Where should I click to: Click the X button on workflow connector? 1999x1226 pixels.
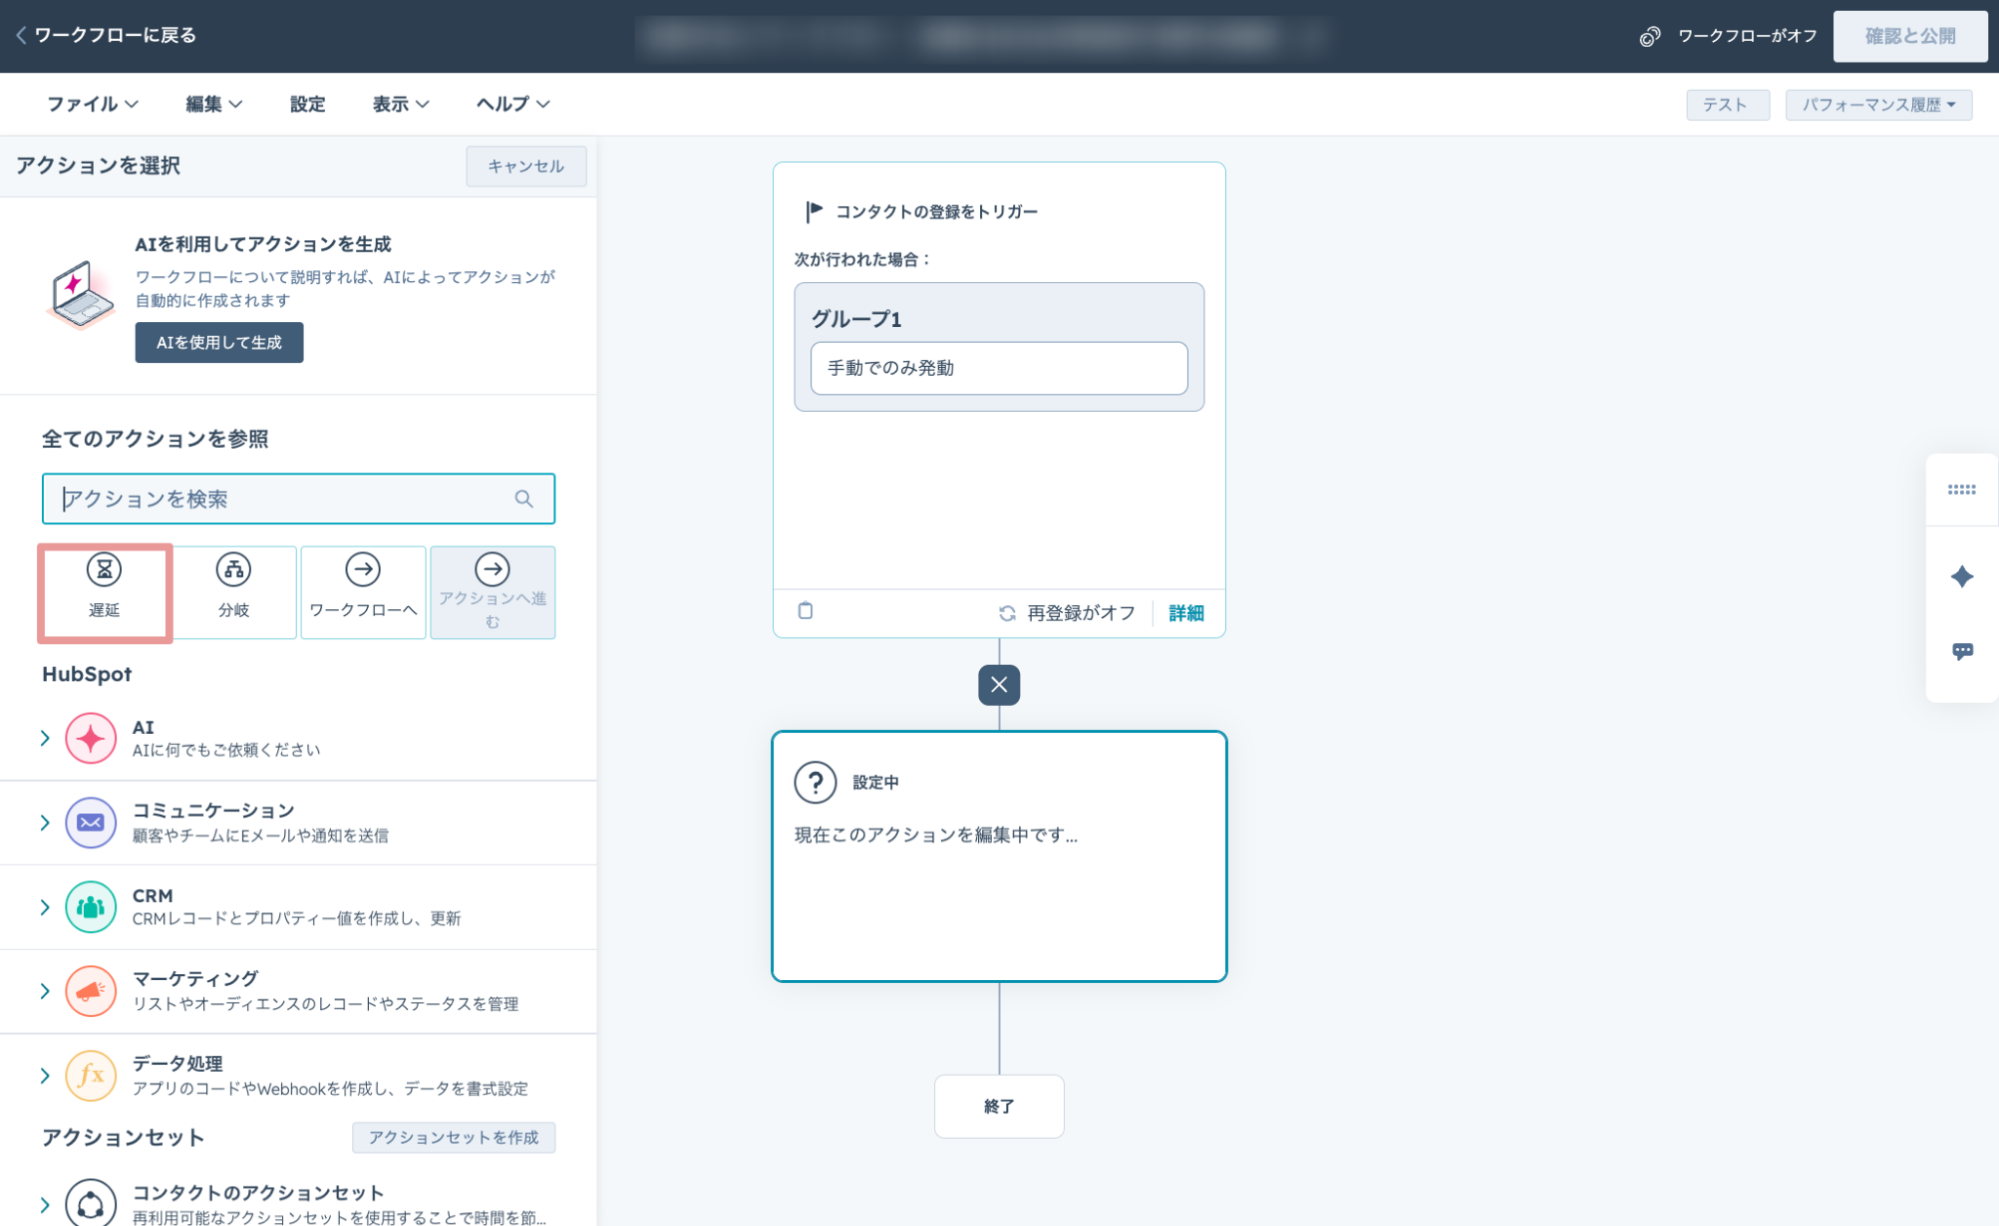[998, 685]
